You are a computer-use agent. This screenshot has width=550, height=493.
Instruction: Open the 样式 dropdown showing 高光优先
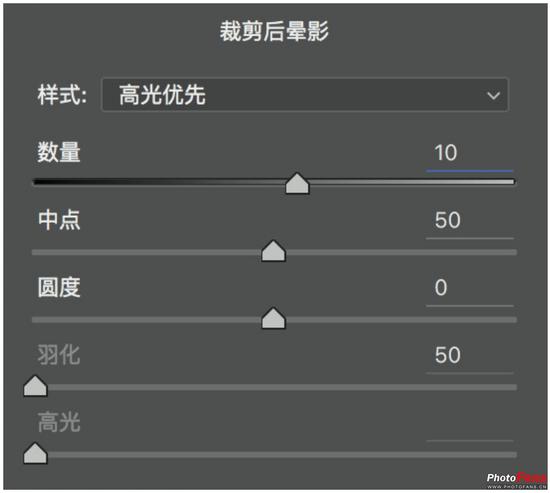click(x=305, y=95)
